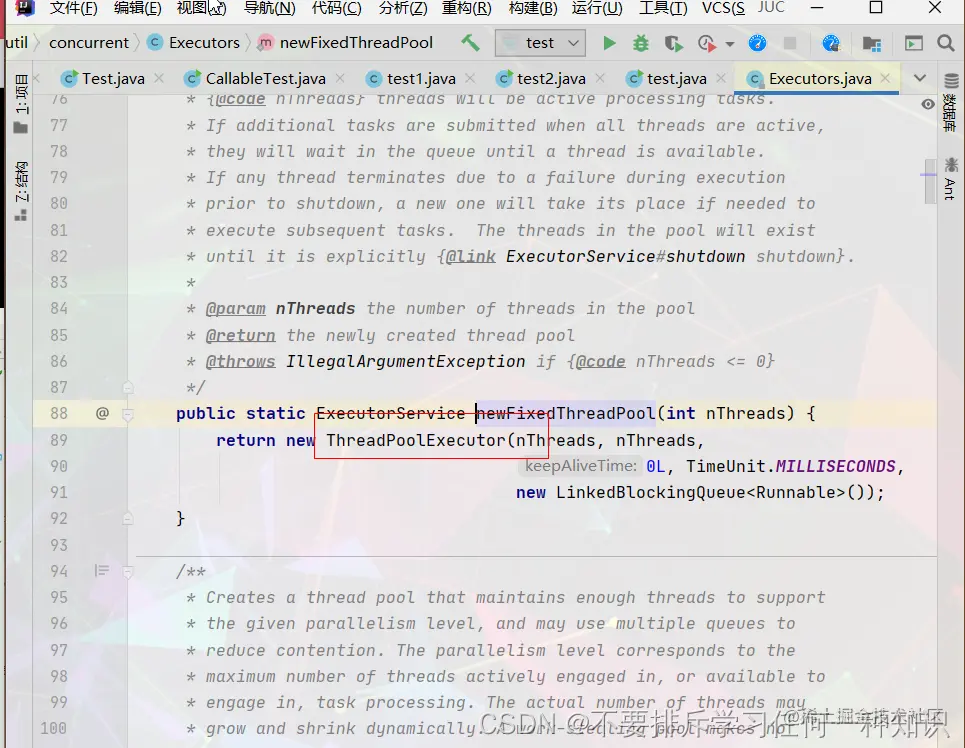965x748 pixels.
Task: Toggle the fold end marker at line 92
Action: (127, 518)
